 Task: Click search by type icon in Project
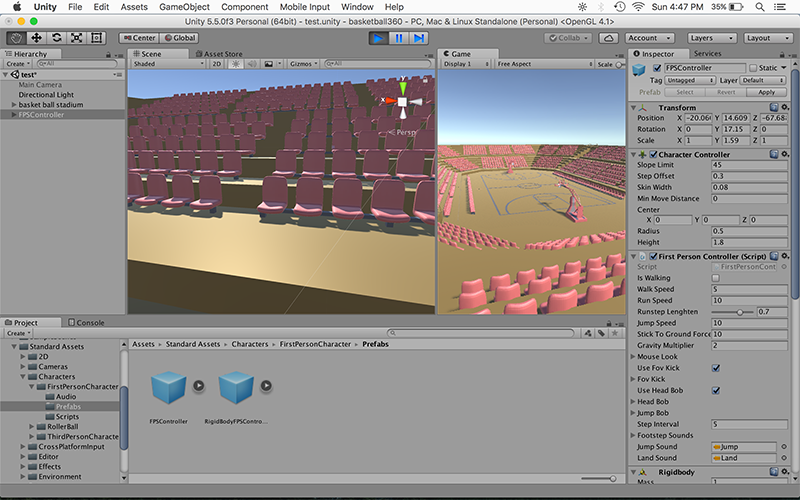588,333
